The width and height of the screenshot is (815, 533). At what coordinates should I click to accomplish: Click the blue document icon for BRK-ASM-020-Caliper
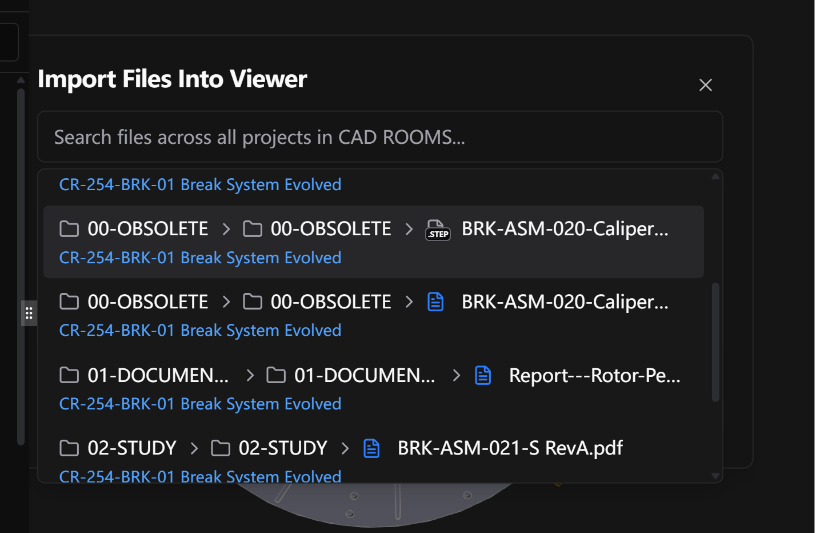[436, 302]
